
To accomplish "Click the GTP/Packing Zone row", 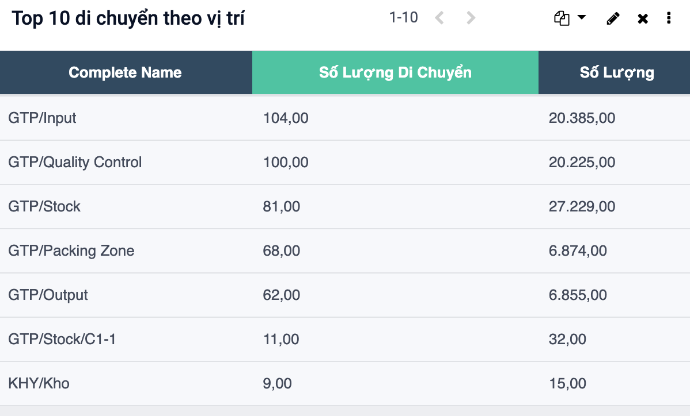I will [x=71, y=250].
